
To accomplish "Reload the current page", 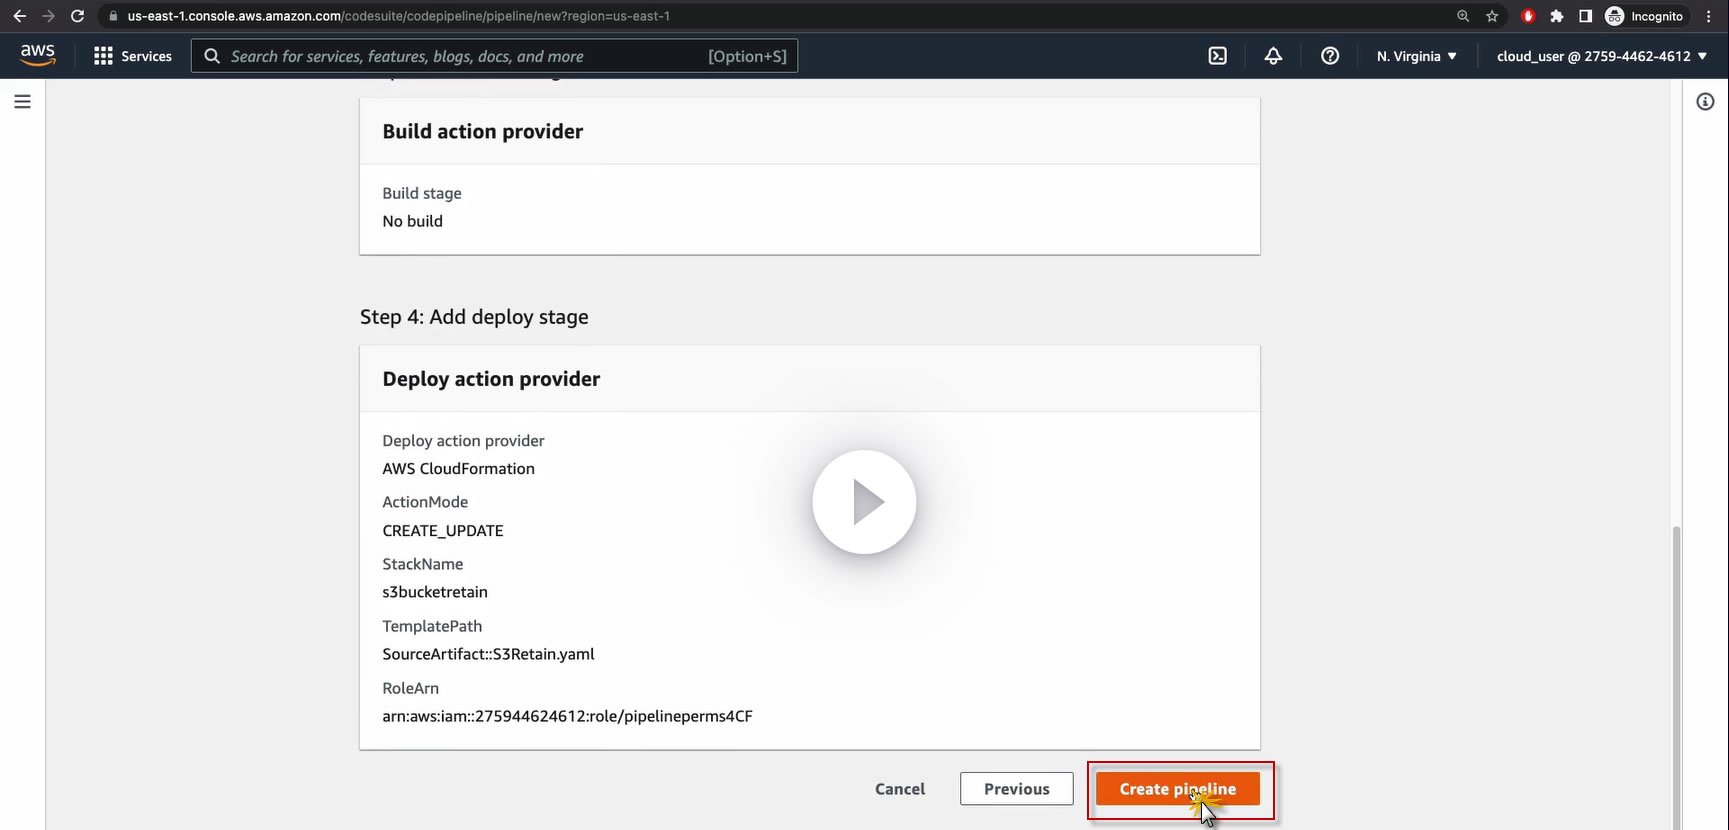I will click(77, 16).
